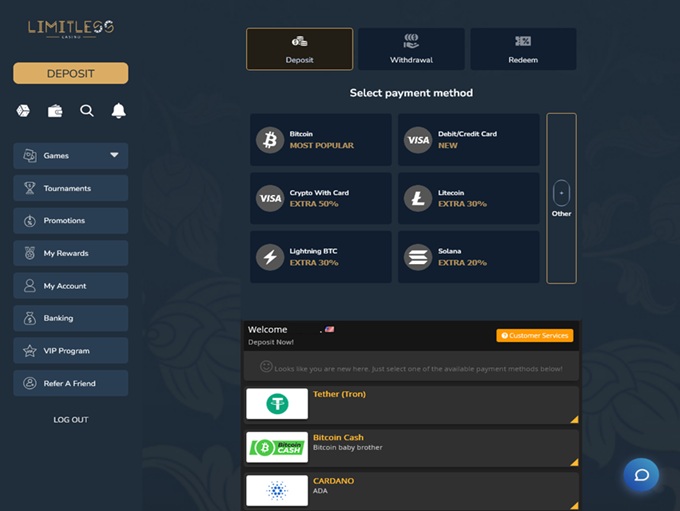The width and height of the screenshot is (680, 511).
Task: Expand the Other payment methods panel
Action: pyautogui.click(x=561, y=198)
